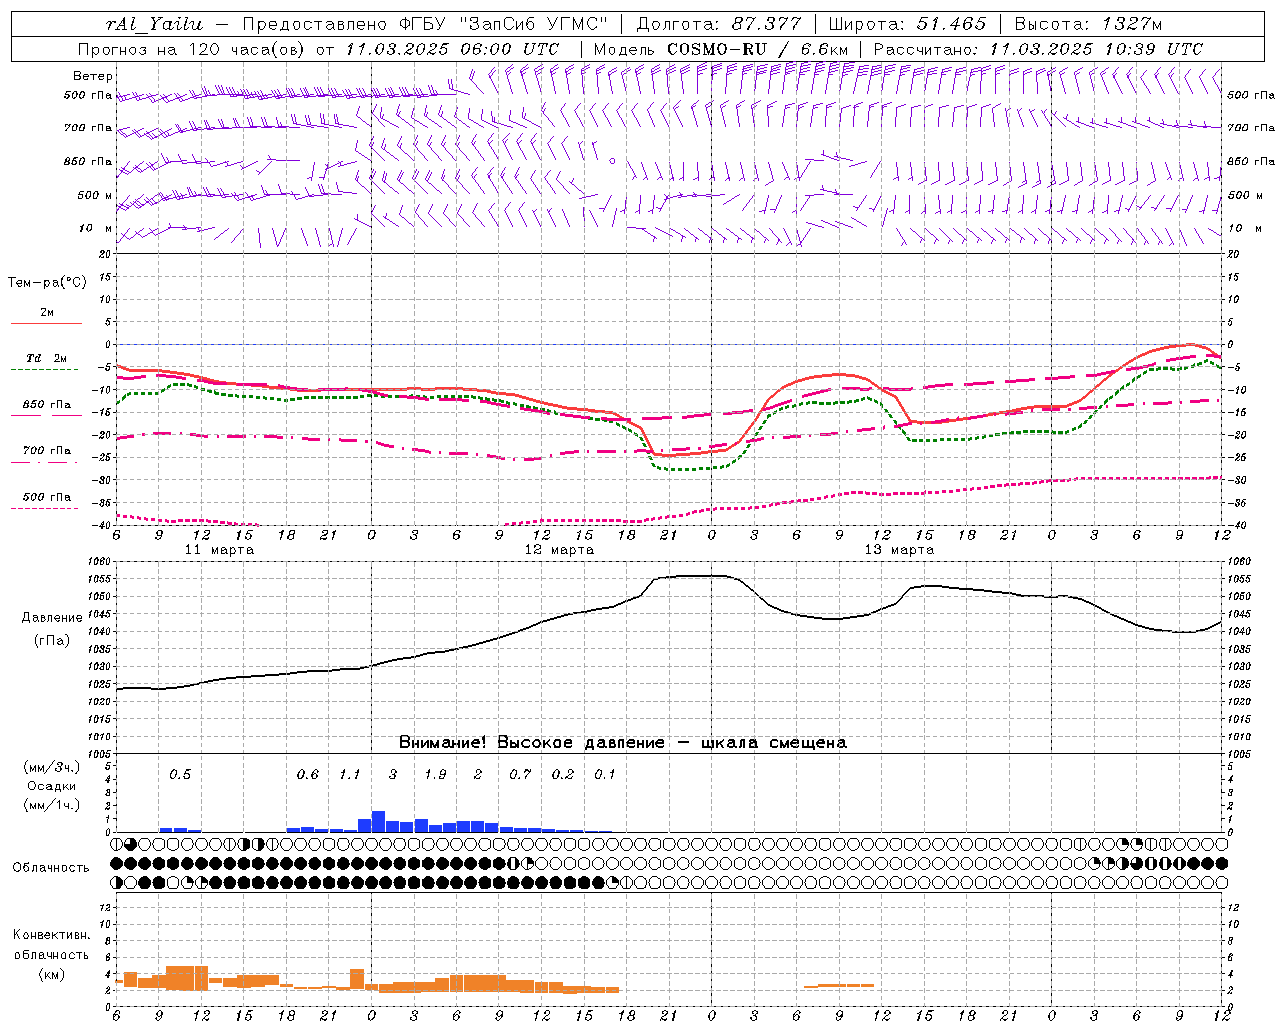The width and height of the screenshot is (1280, 1024).
Task: Click the 12 марта date label
Action: [x=559, y=550]
